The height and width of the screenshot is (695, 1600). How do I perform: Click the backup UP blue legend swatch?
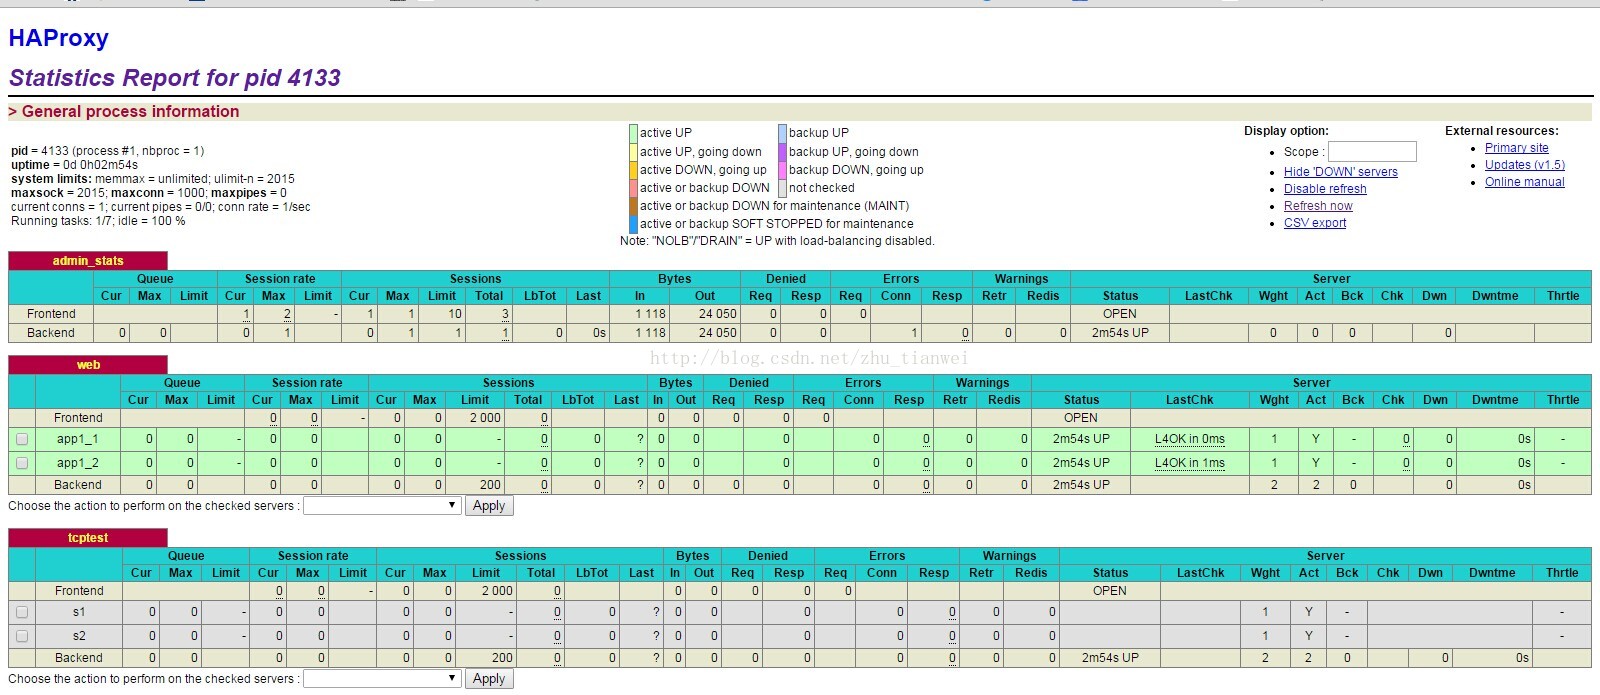click(x=782, y=133)
